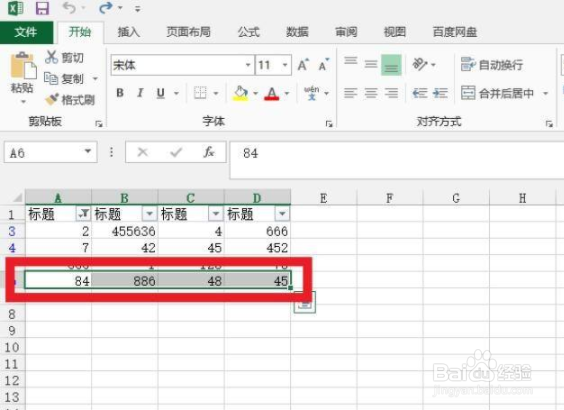Align text right
The height and width of the screenshot is (410, 564).
391,93
